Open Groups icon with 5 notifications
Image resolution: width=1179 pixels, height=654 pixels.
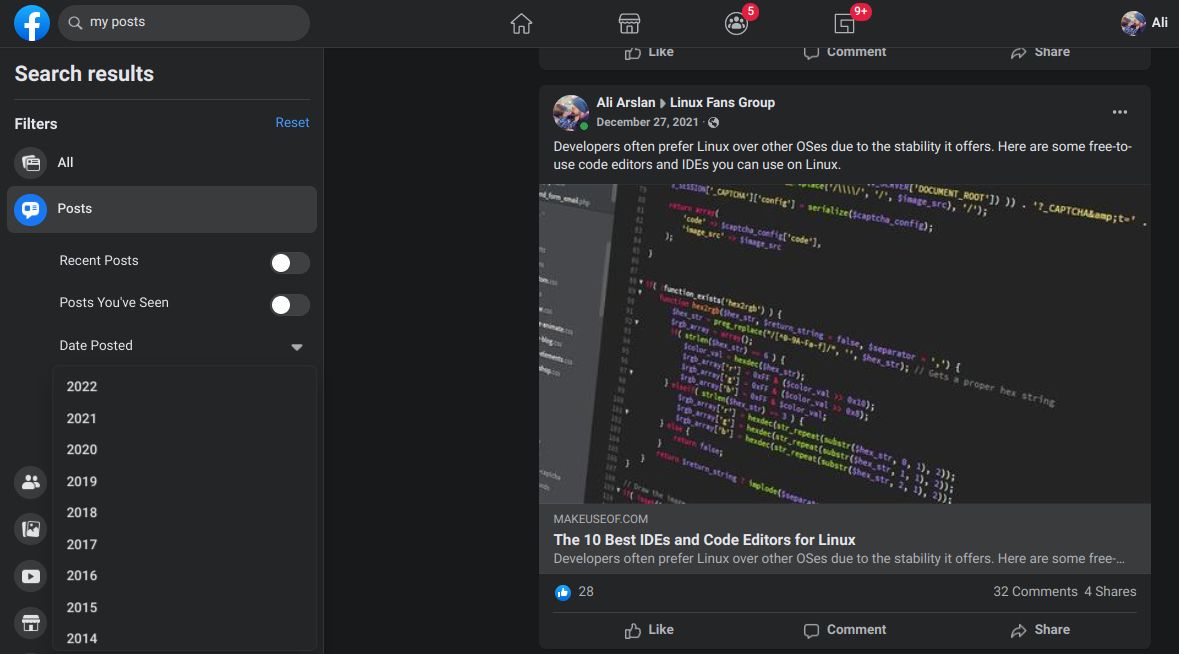click(737, 24)
